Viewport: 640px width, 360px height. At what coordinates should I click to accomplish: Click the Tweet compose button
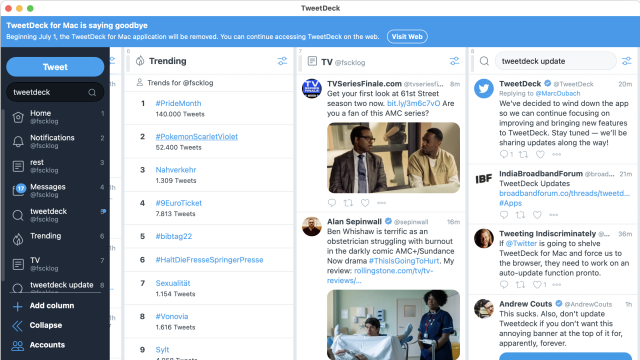55,67
